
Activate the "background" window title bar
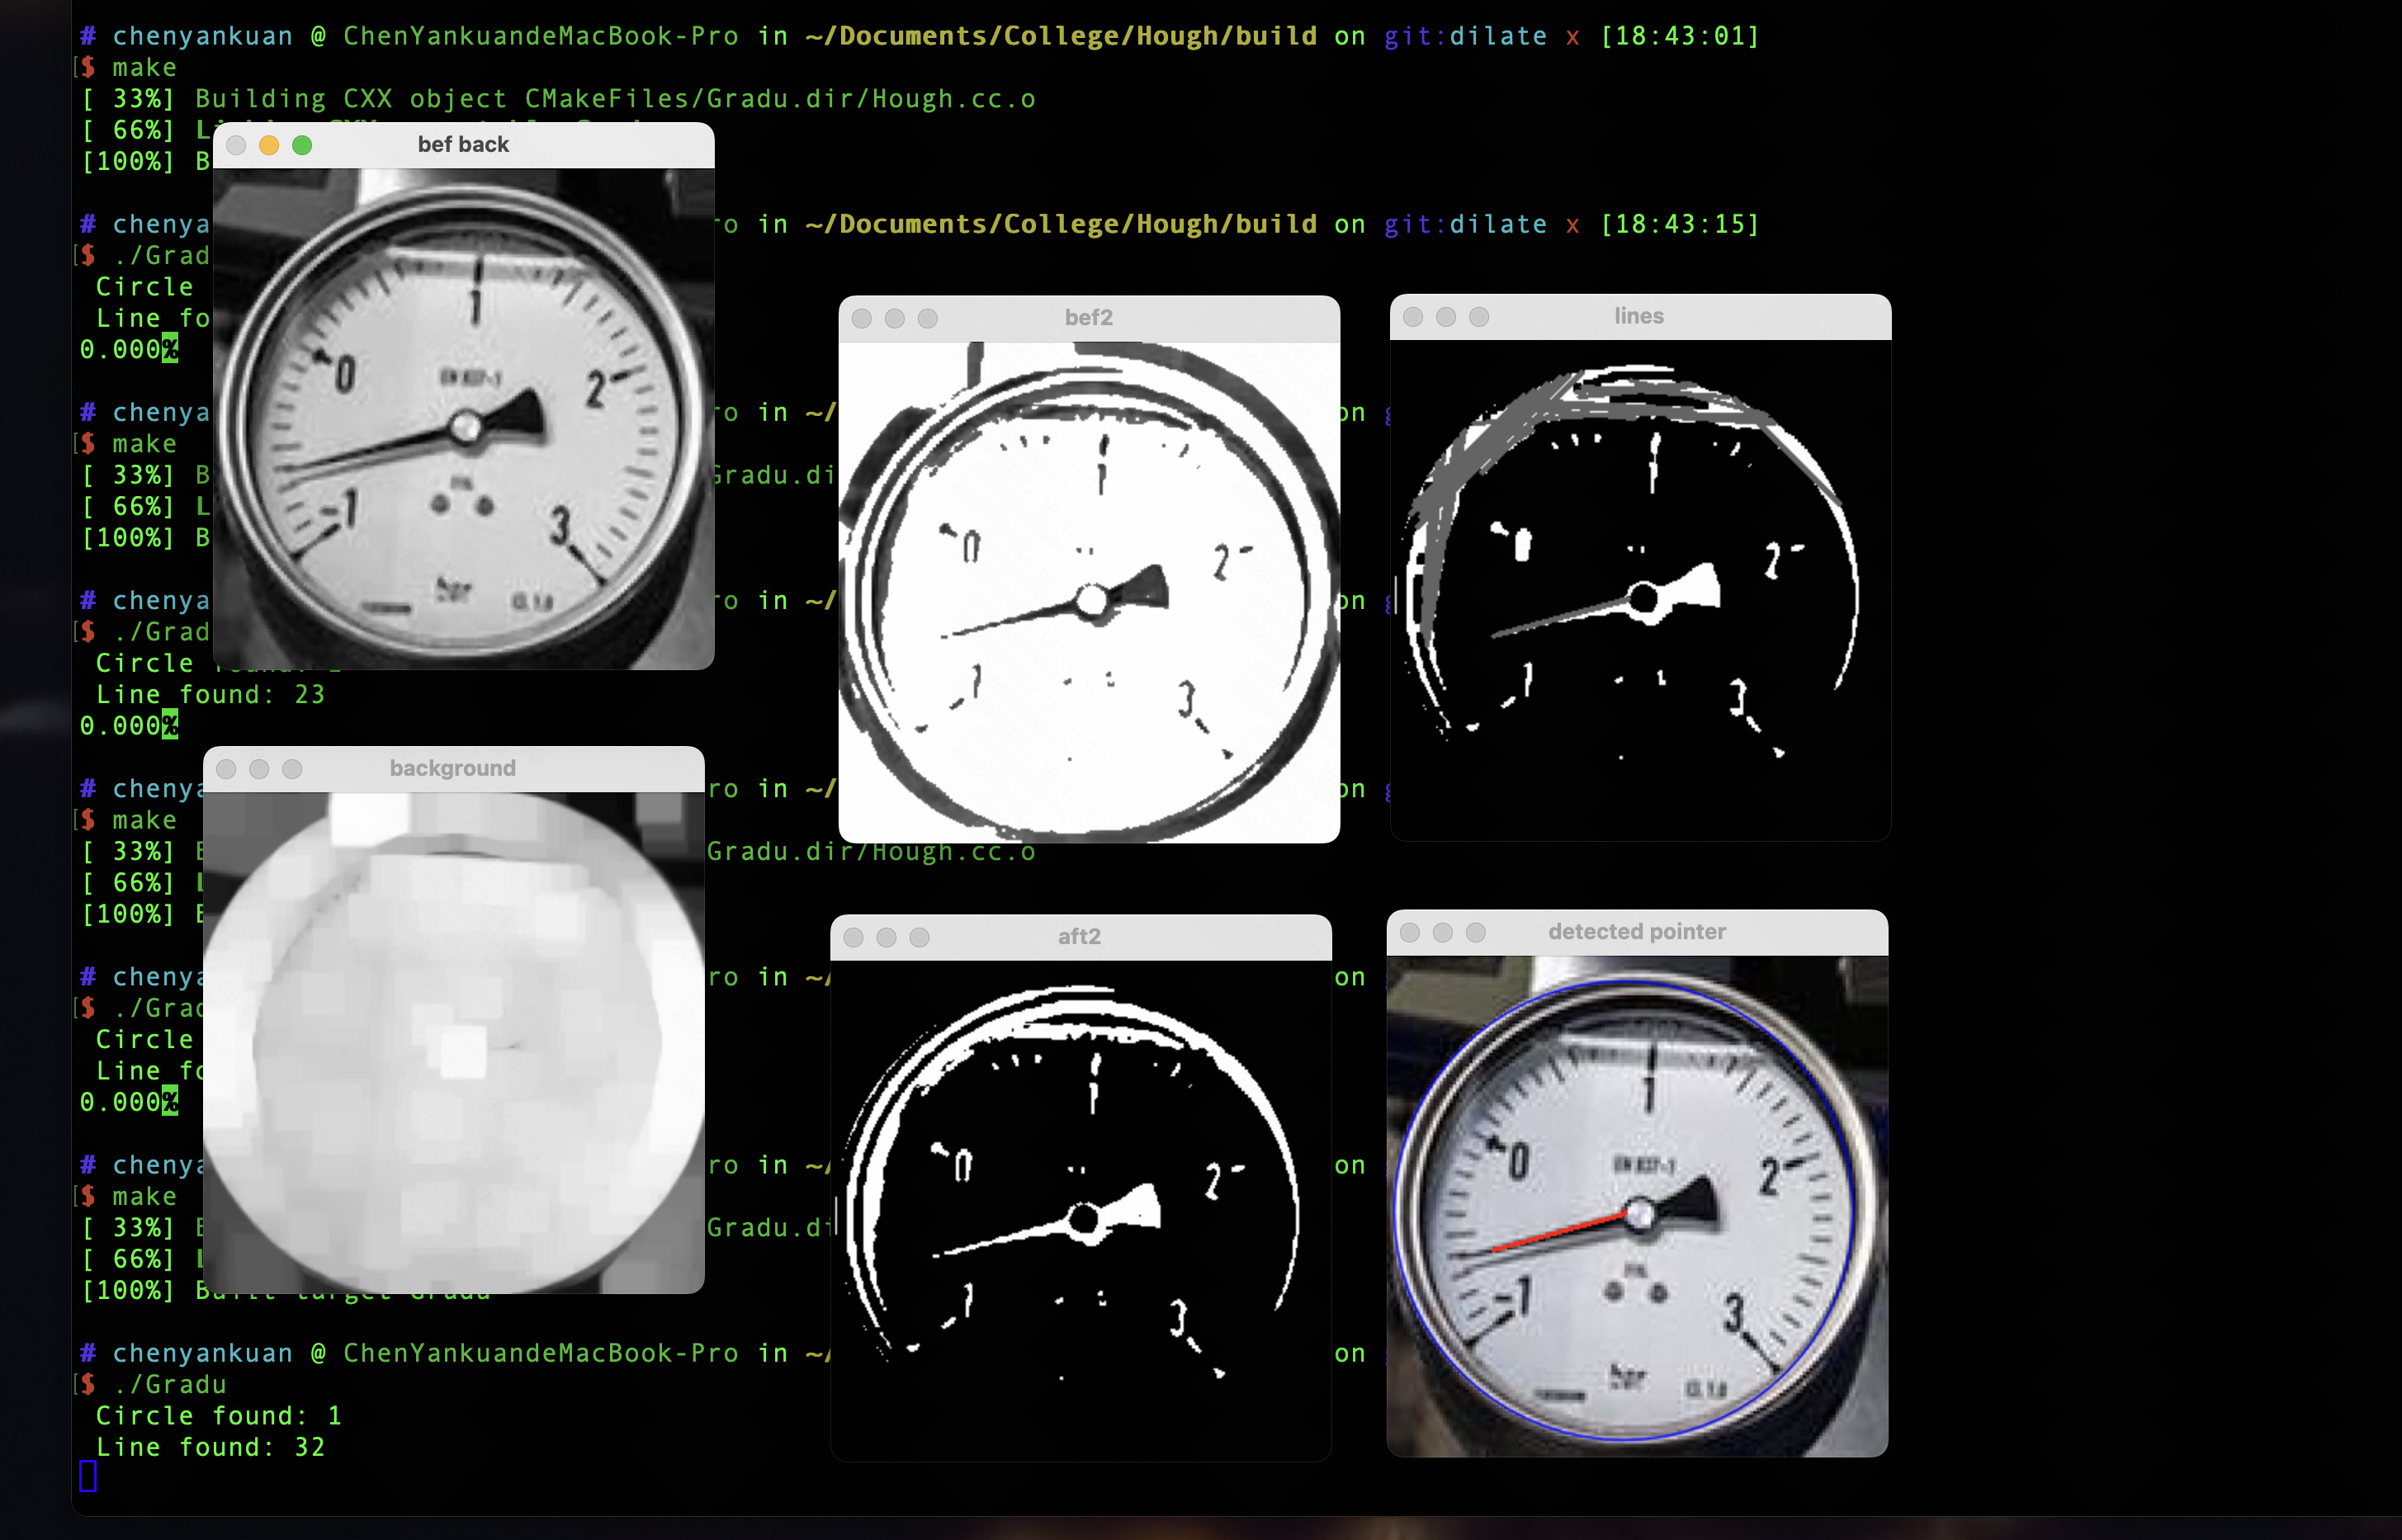pyautogui.click(x=452, y=769)
